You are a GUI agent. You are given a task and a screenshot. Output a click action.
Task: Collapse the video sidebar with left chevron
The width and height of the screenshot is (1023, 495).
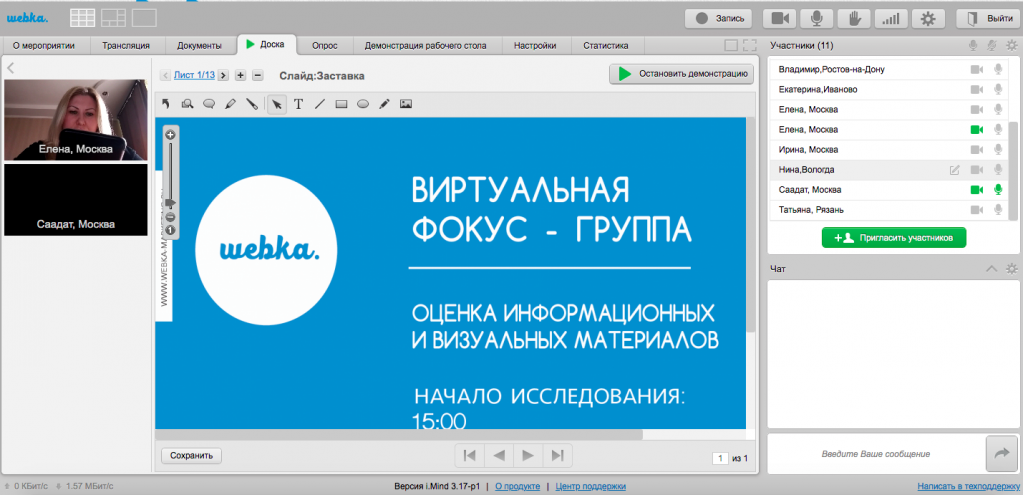[10, 67]
